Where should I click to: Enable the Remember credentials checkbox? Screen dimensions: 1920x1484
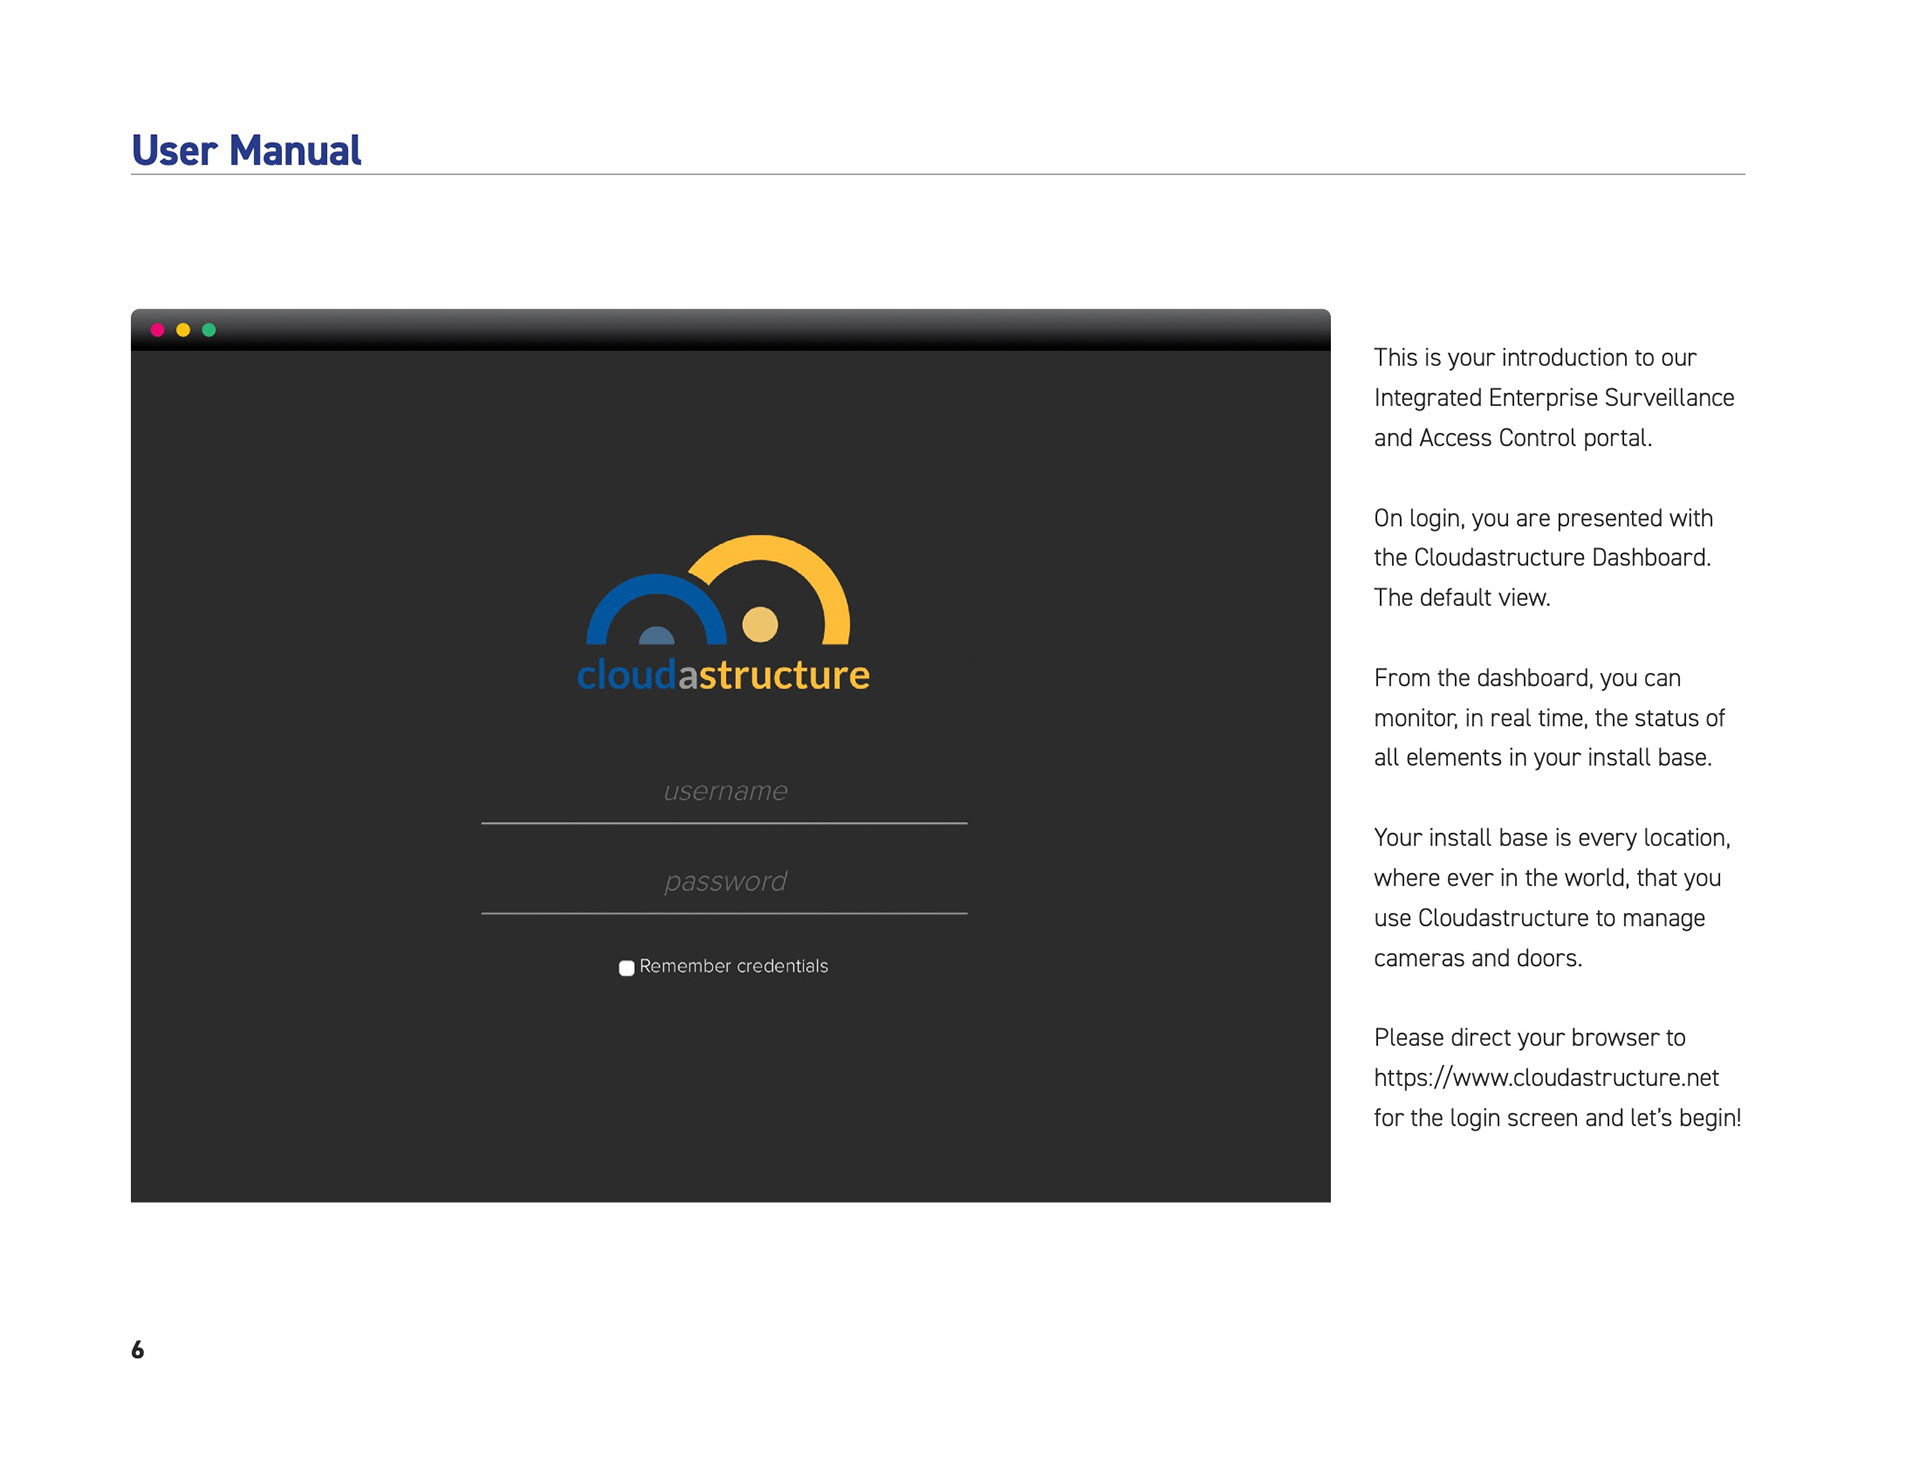coord(626,968)
